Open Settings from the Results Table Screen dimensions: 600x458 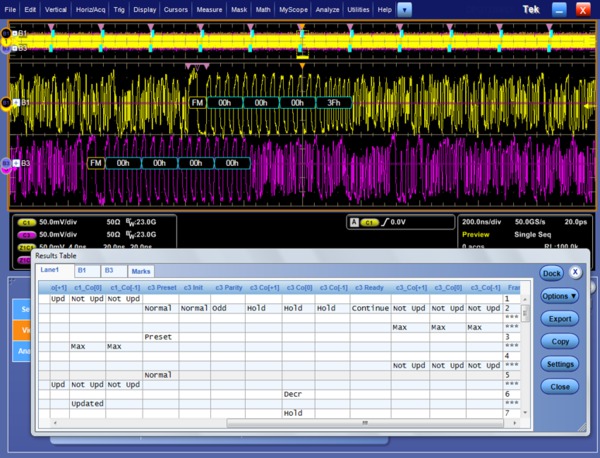560,364
